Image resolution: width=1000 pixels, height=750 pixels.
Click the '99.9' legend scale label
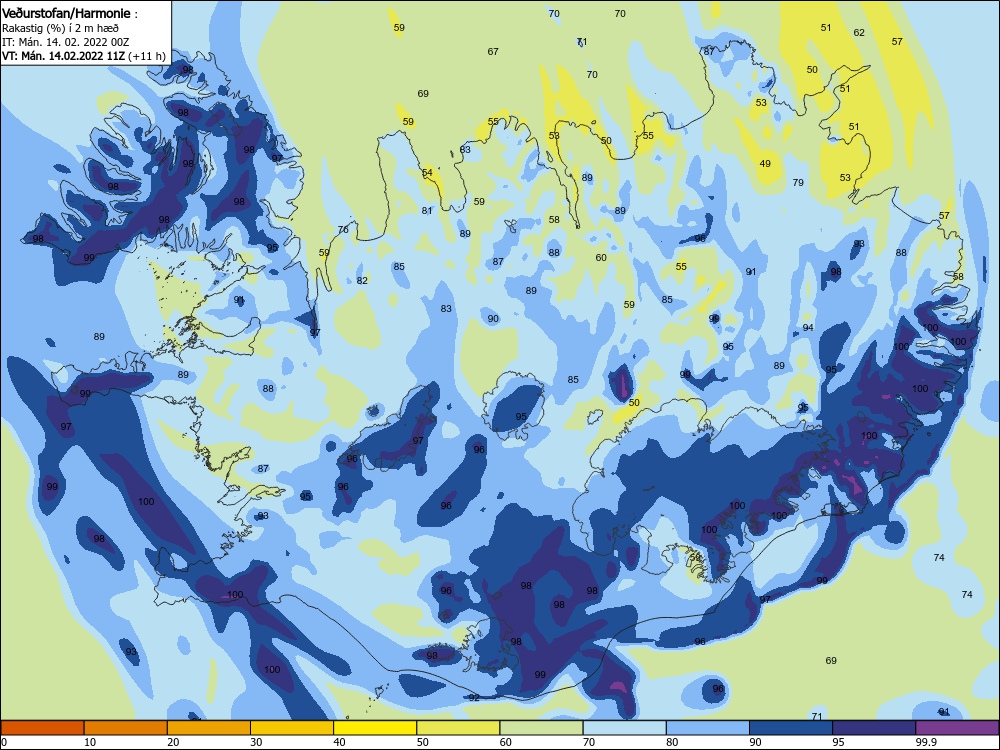tap(925, 742)
